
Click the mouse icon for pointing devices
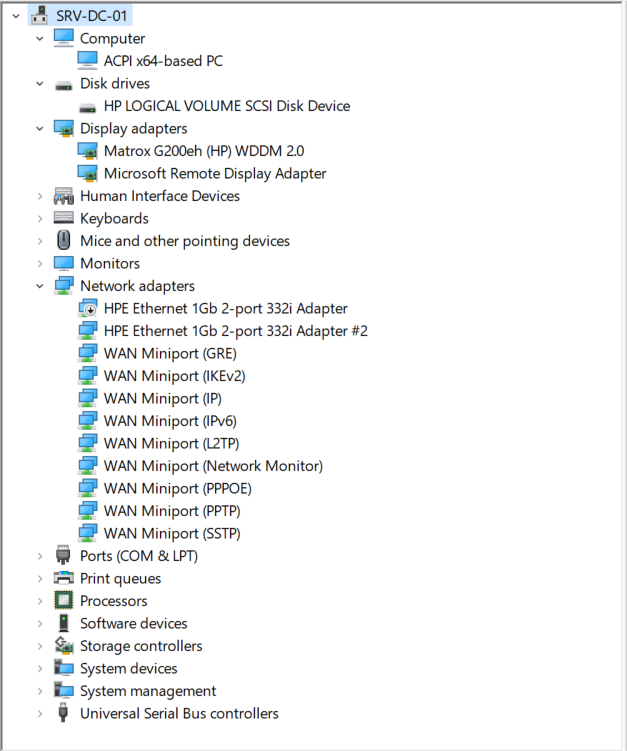pyautogui.click(x=63, y=240)
